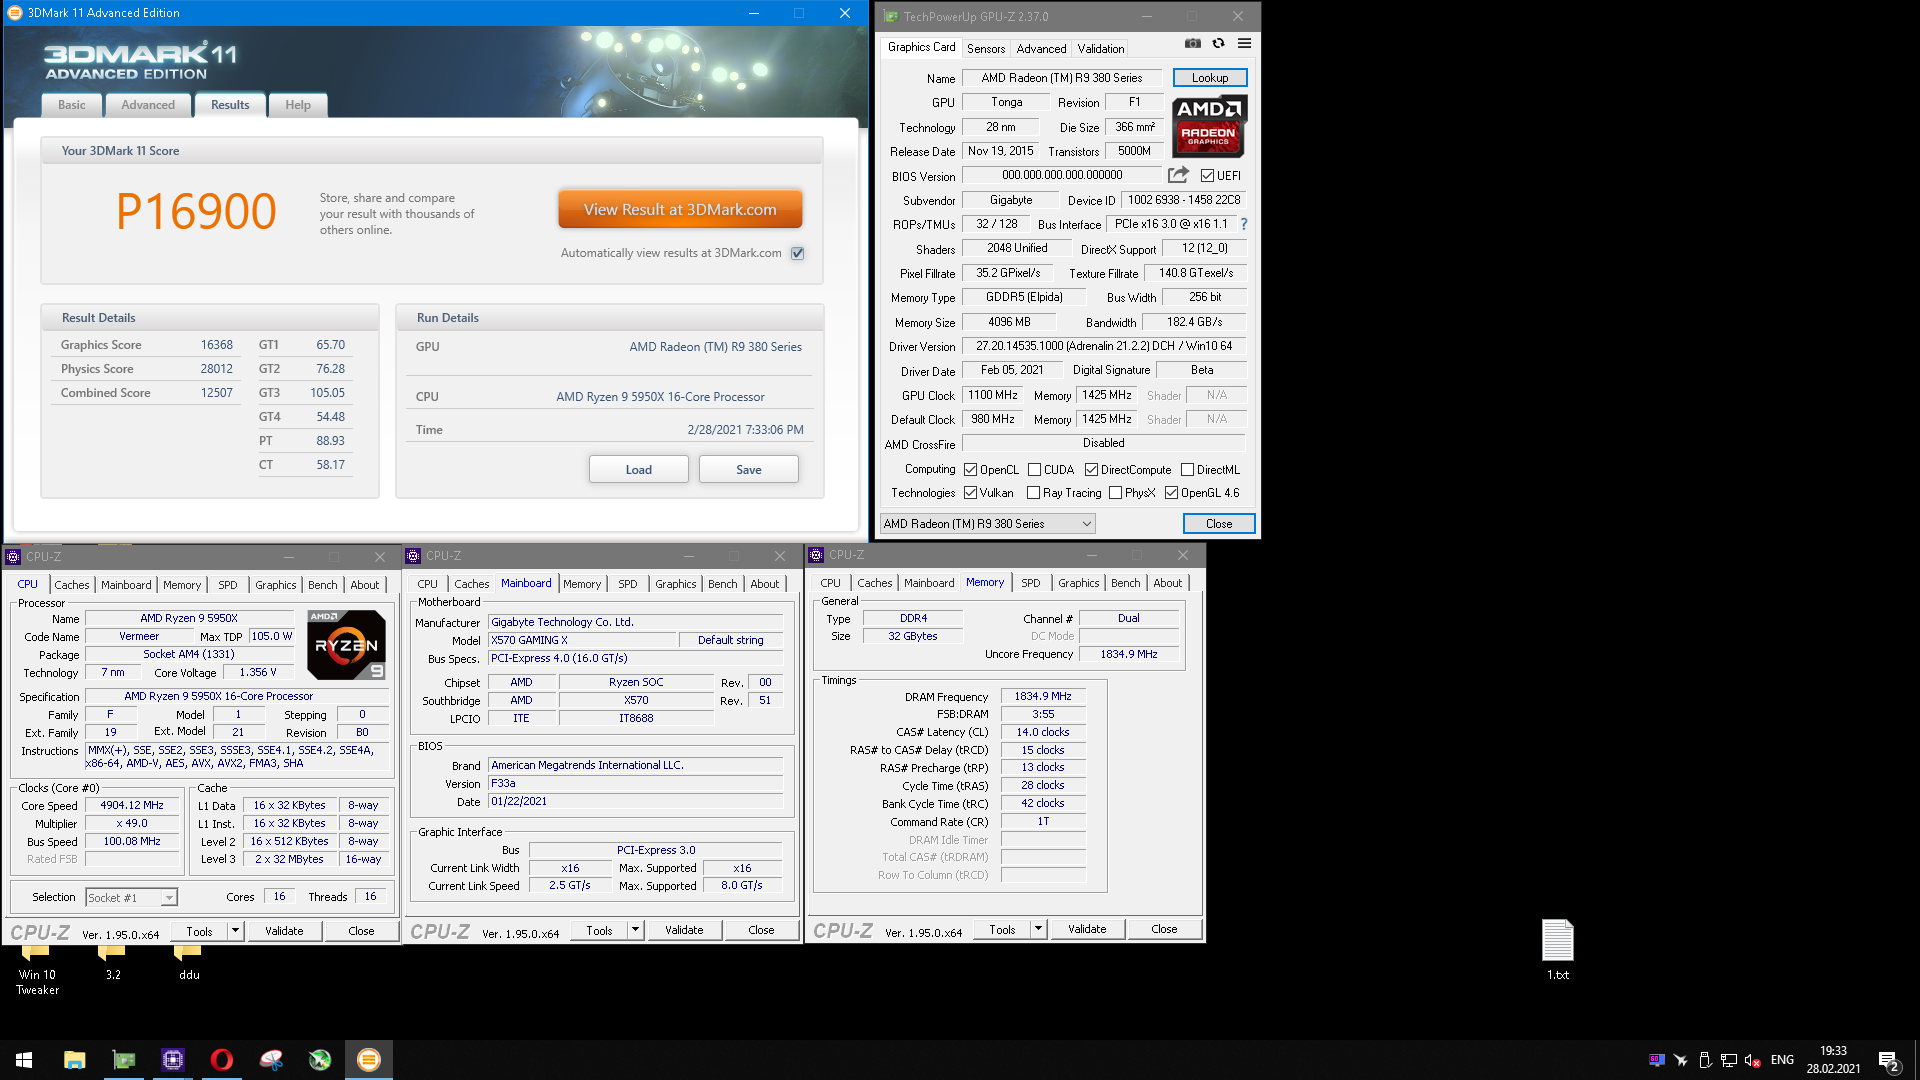The image size is (1920, 1080).
Task: Toggle the PhysX checkbox
Action: tap(1115, 492)
